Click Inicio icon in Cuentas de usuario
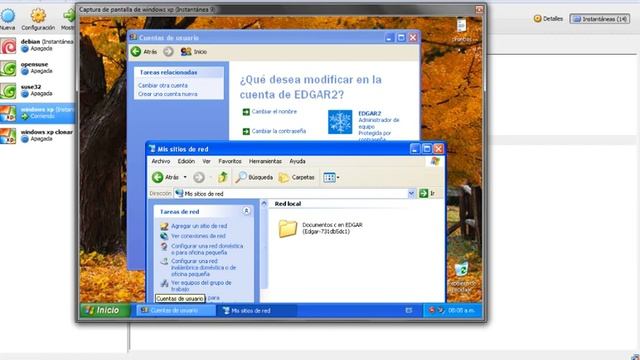Viewport: 640px width, 360px height. pyautogui.click(x=186, y=51)
